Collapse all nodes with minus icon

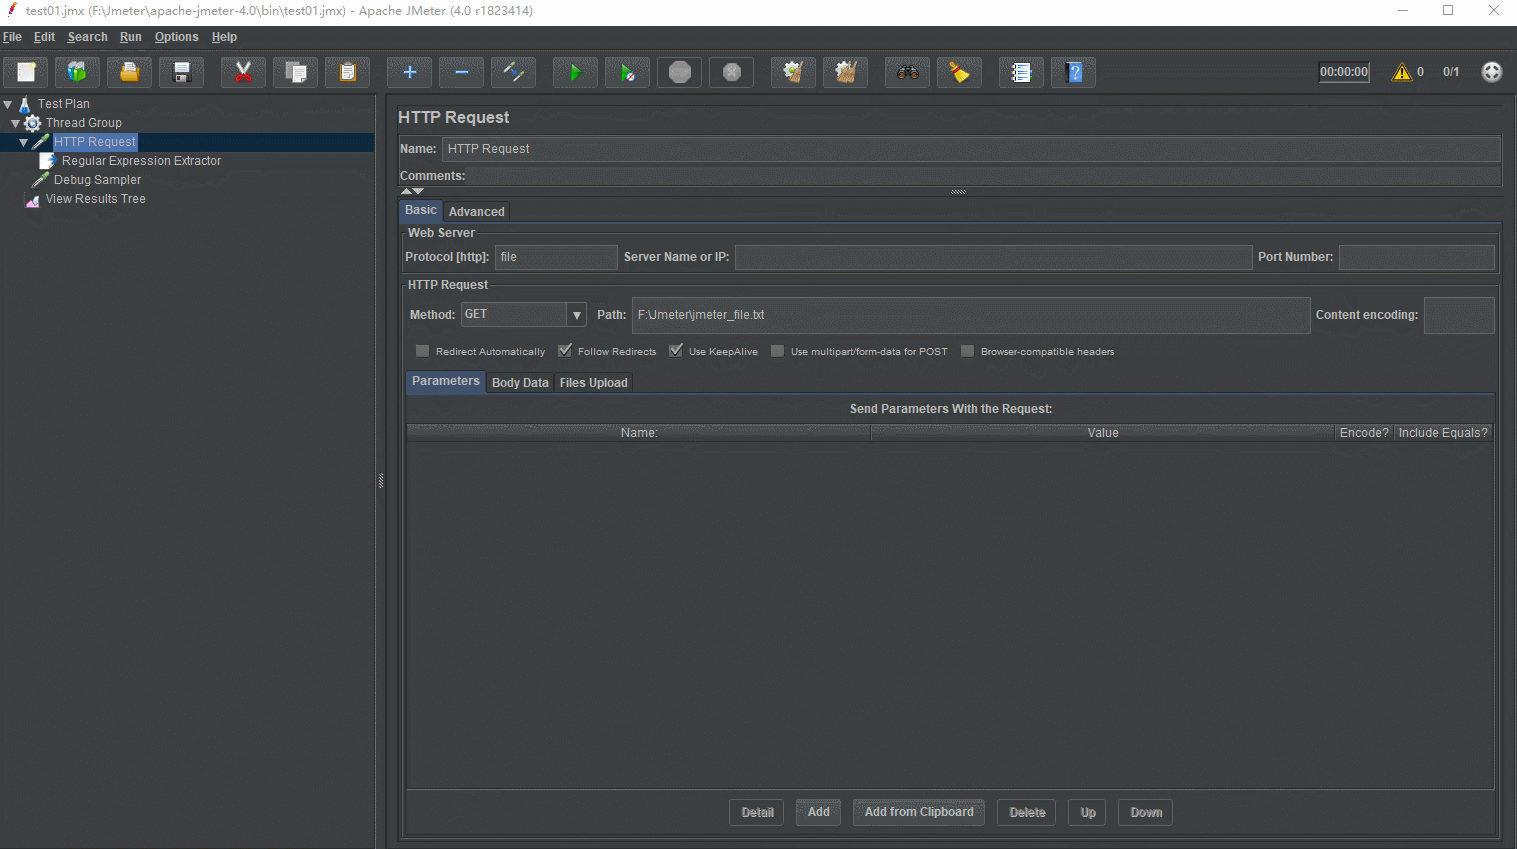click(461, 72)
